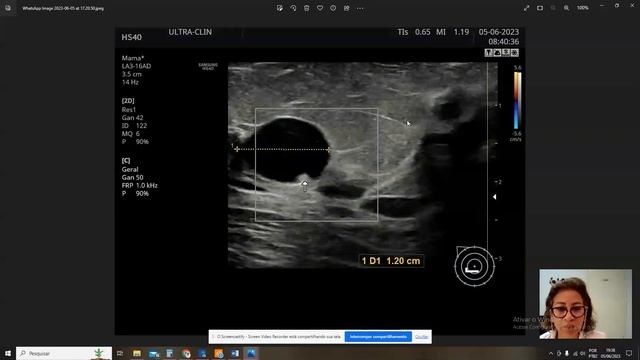Expand hidden system tray icons chevron
The height and width of the screenshot is (360, 640).
551,353
